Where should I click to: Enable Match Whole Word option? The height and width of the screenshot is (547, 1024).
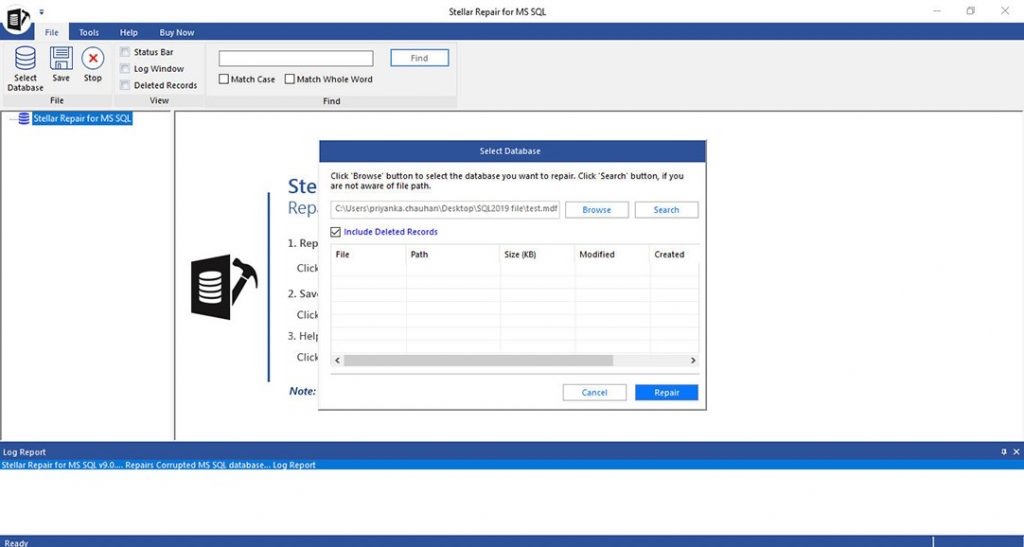pos(290,80)
